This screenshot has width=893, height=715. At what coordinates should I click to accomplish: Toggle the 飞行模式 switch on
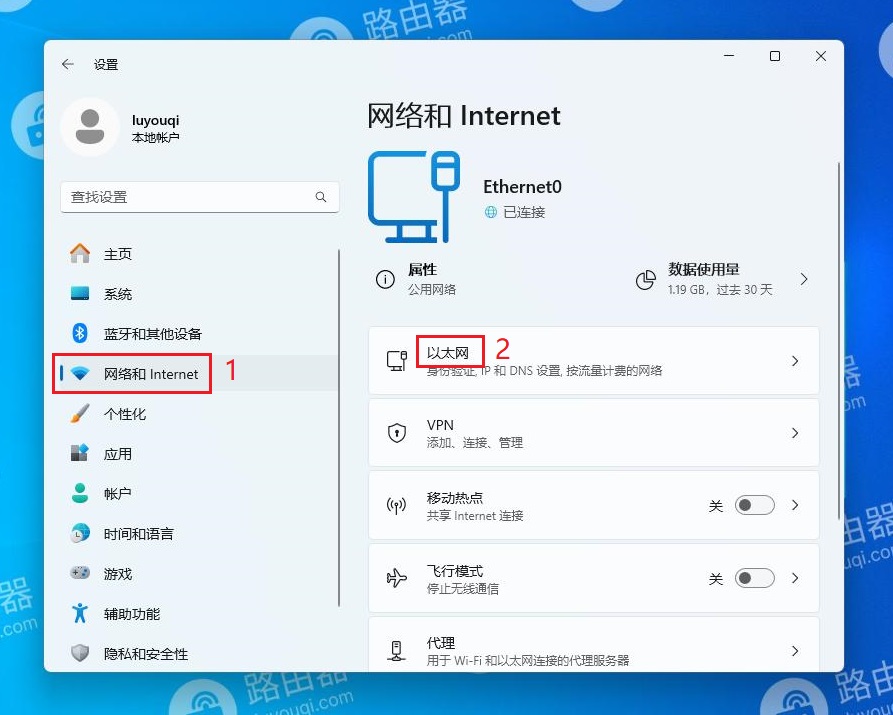(x=755, y=578)
